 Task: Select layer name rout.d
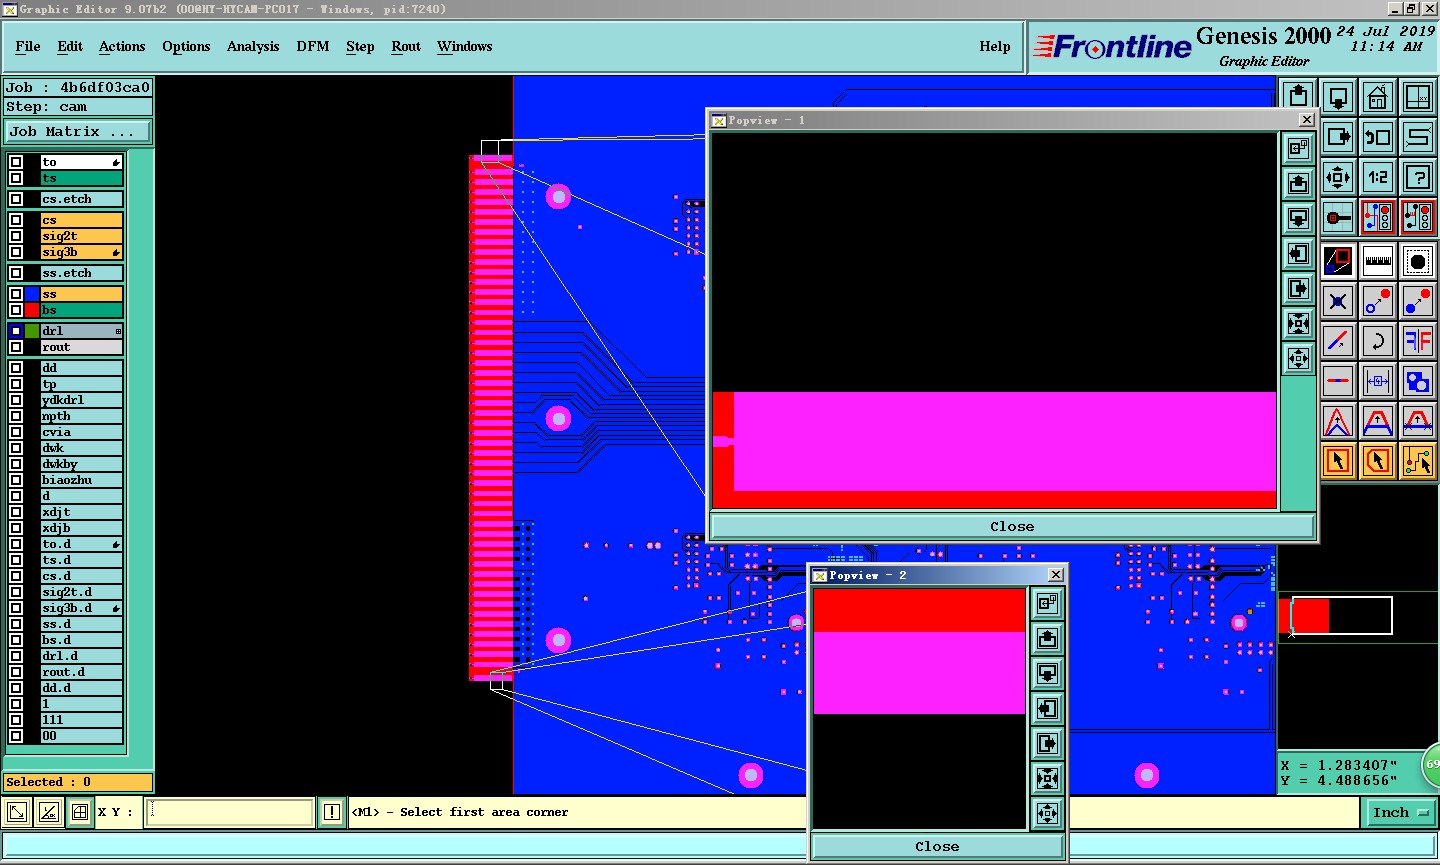[x=81, y=672]
